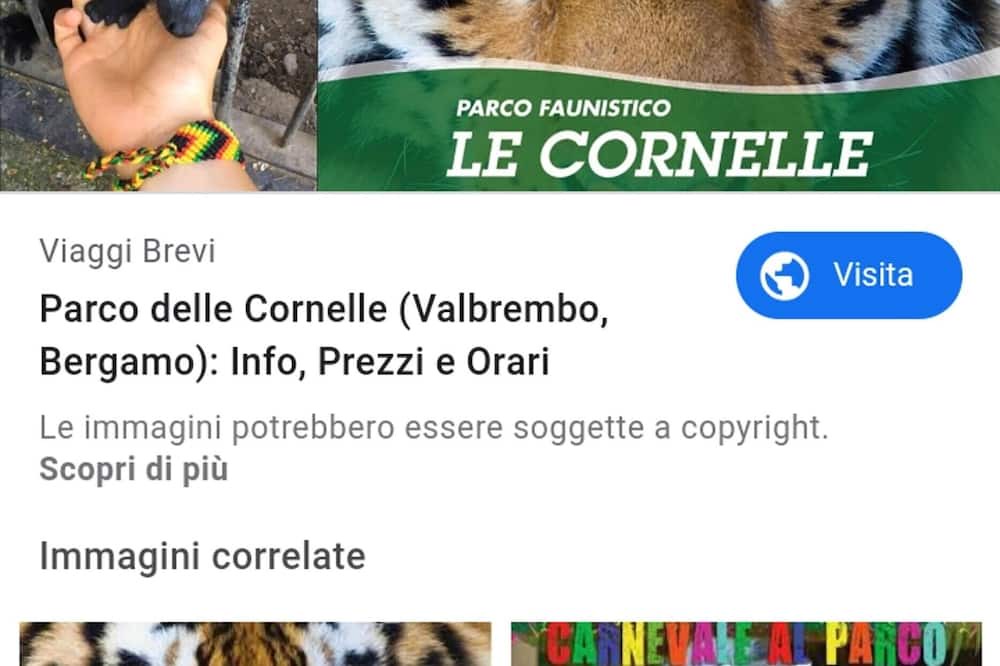Tap the Immagini correlate section heading
This screenshot has height=666, width=1000.
(x=202, y=556)
